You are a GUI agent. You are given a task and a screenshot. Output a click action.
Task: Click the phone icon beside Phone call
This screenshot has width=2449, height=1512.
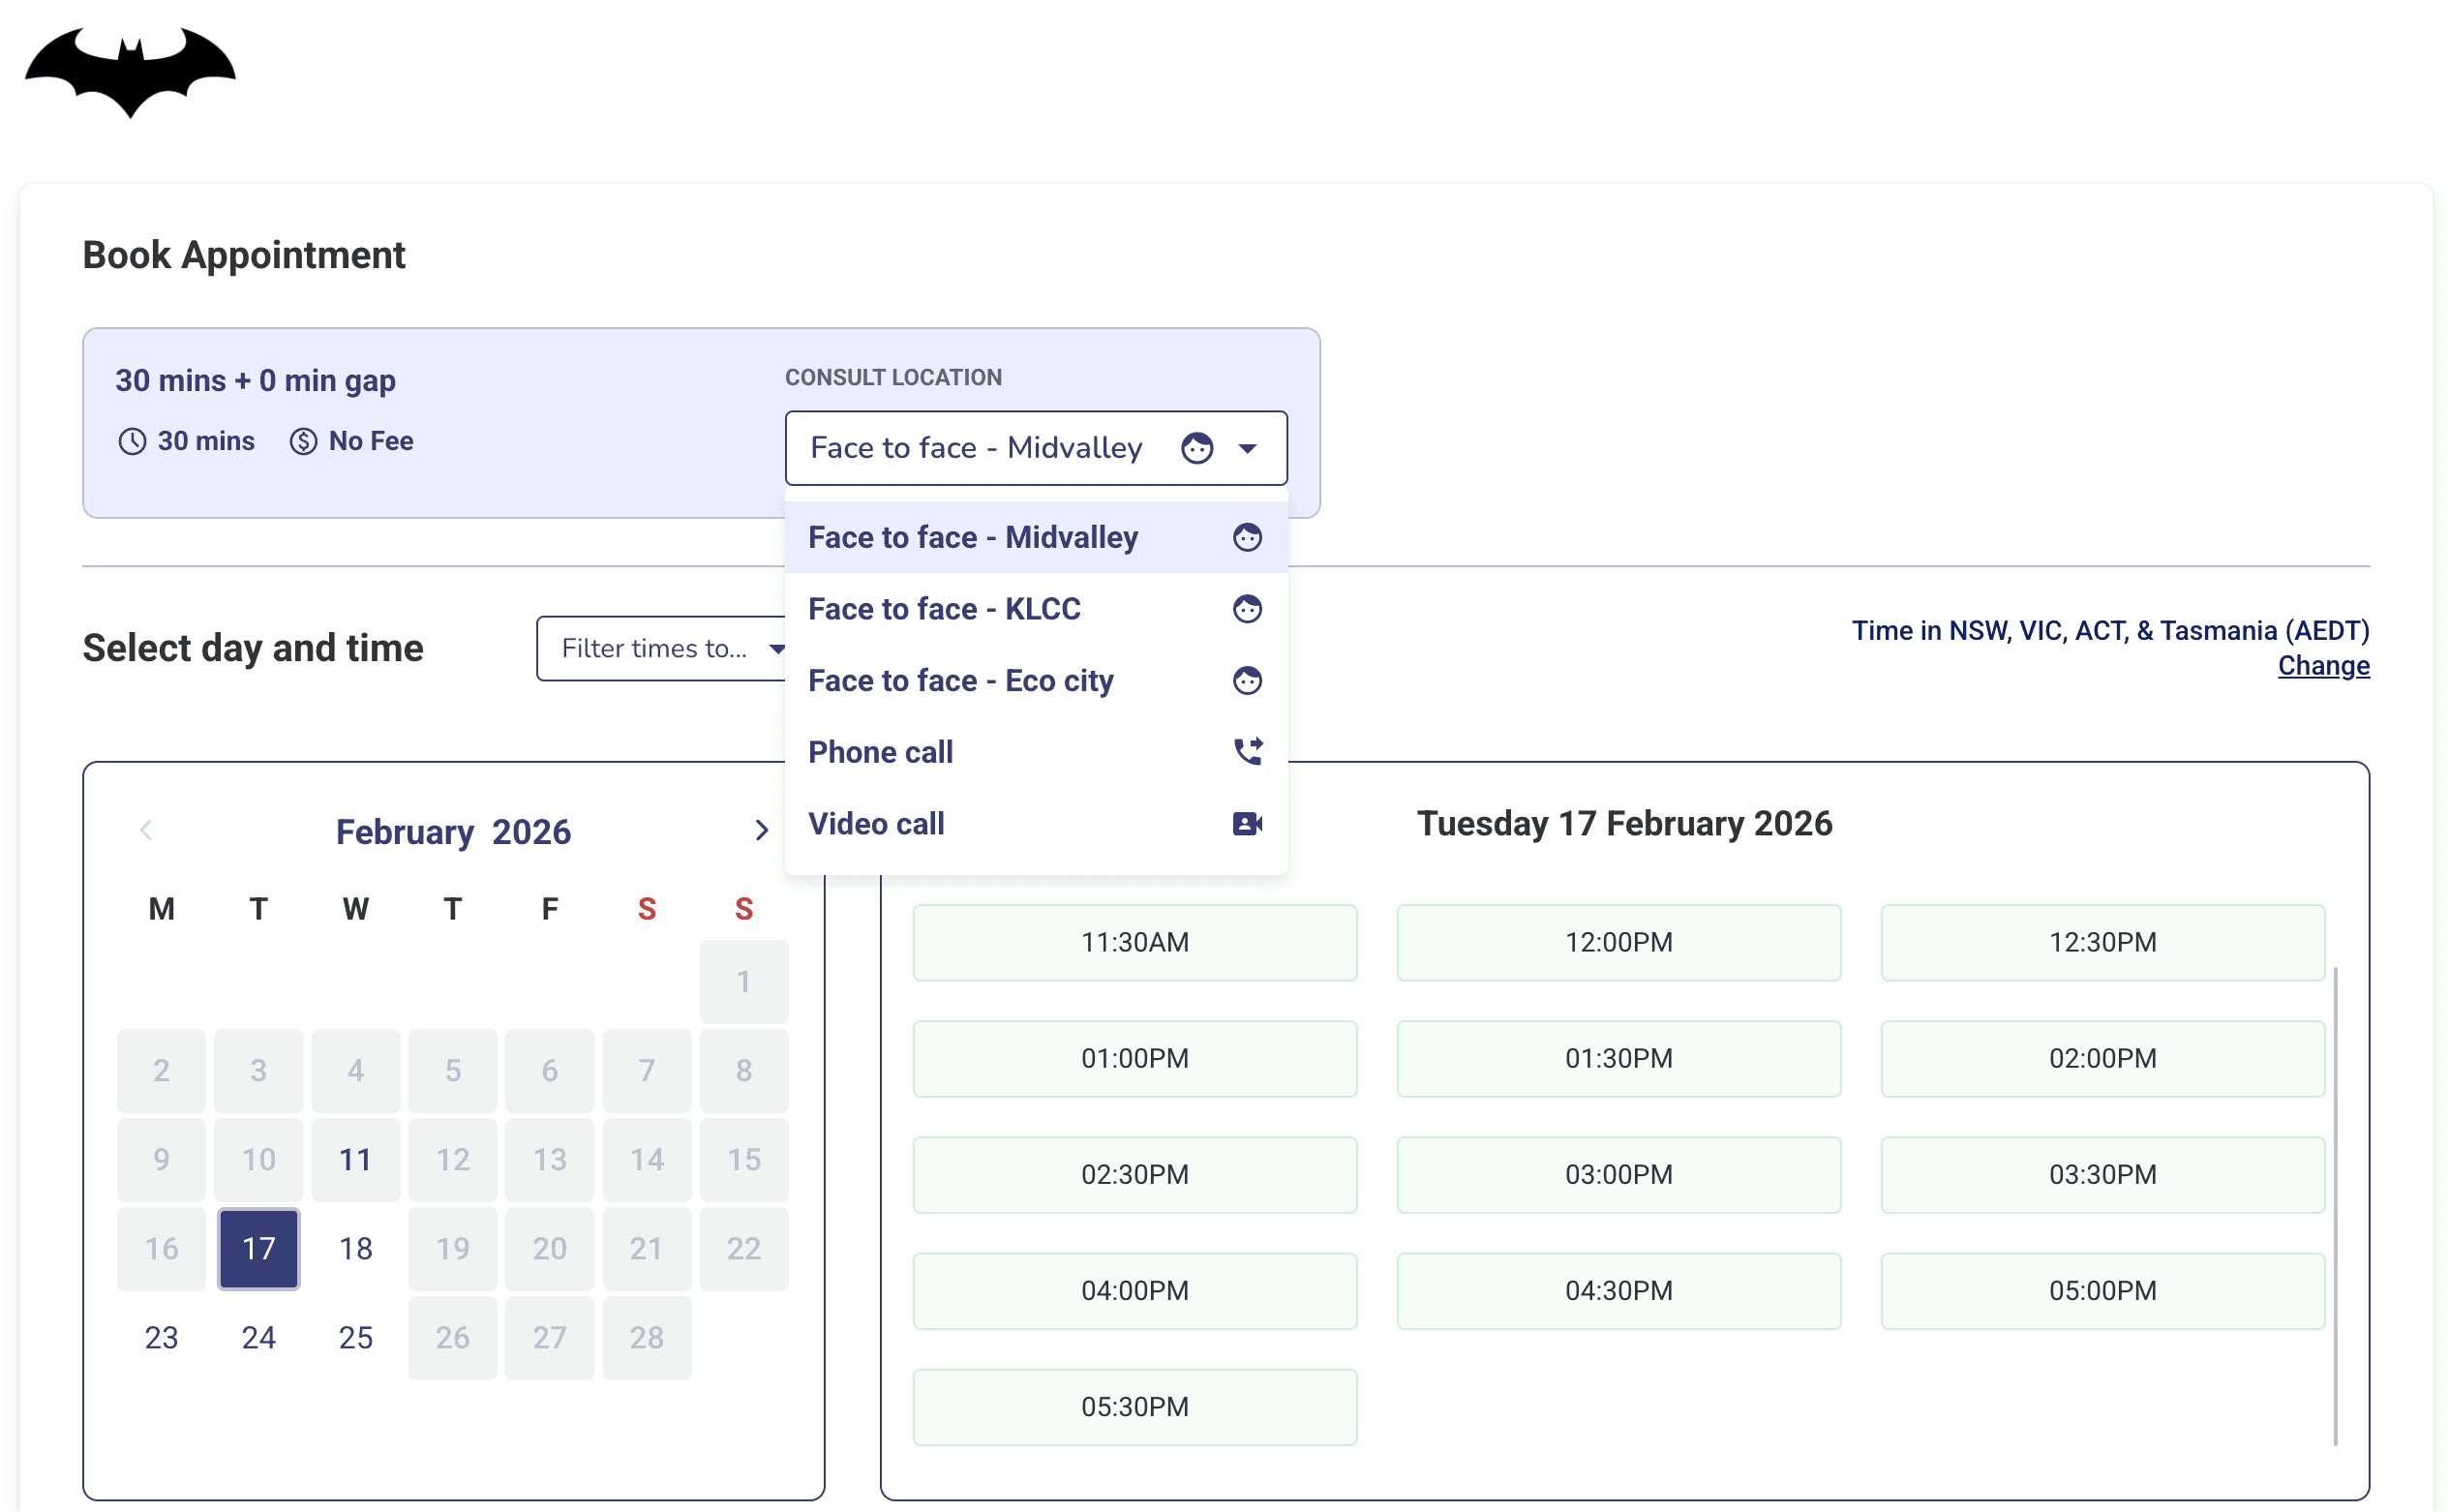click(x=1246, y=751)
